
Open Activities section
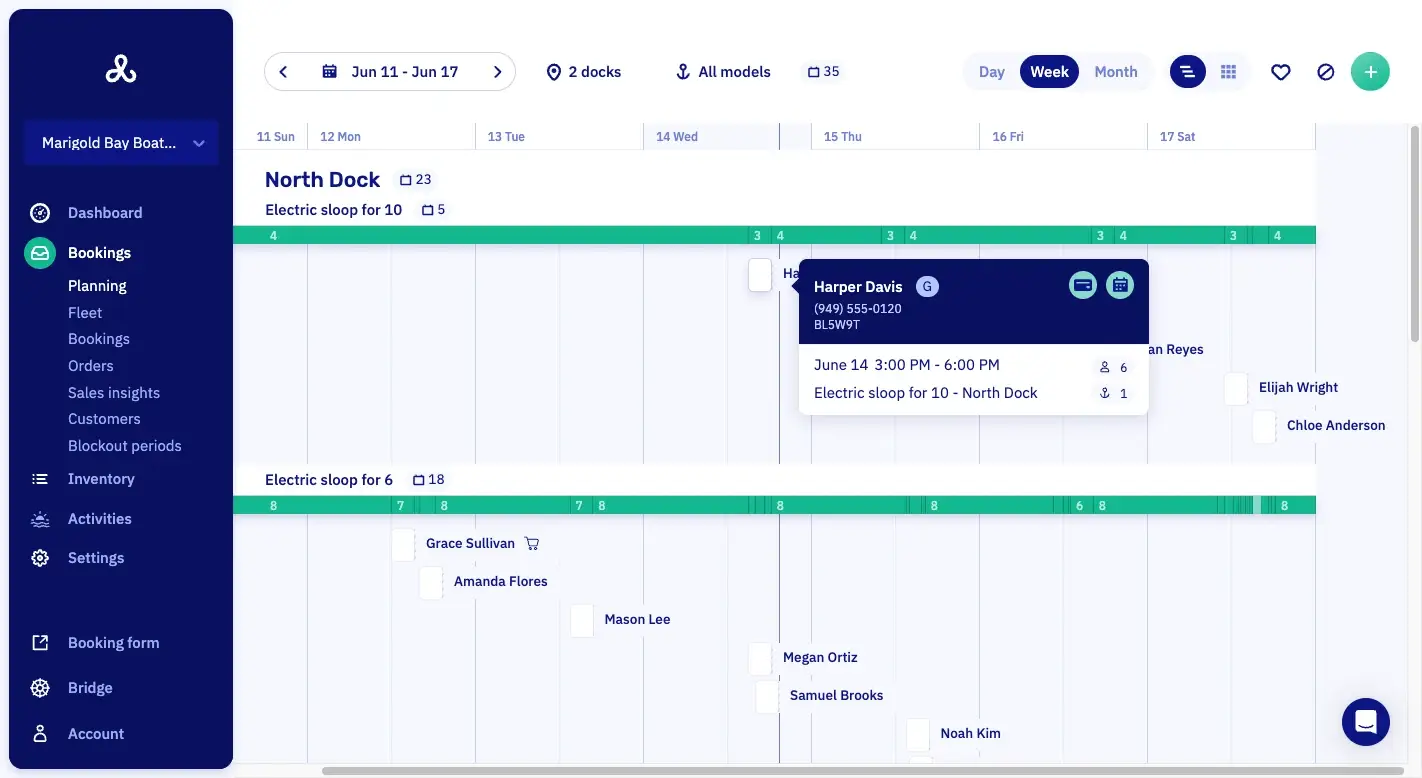100,519
